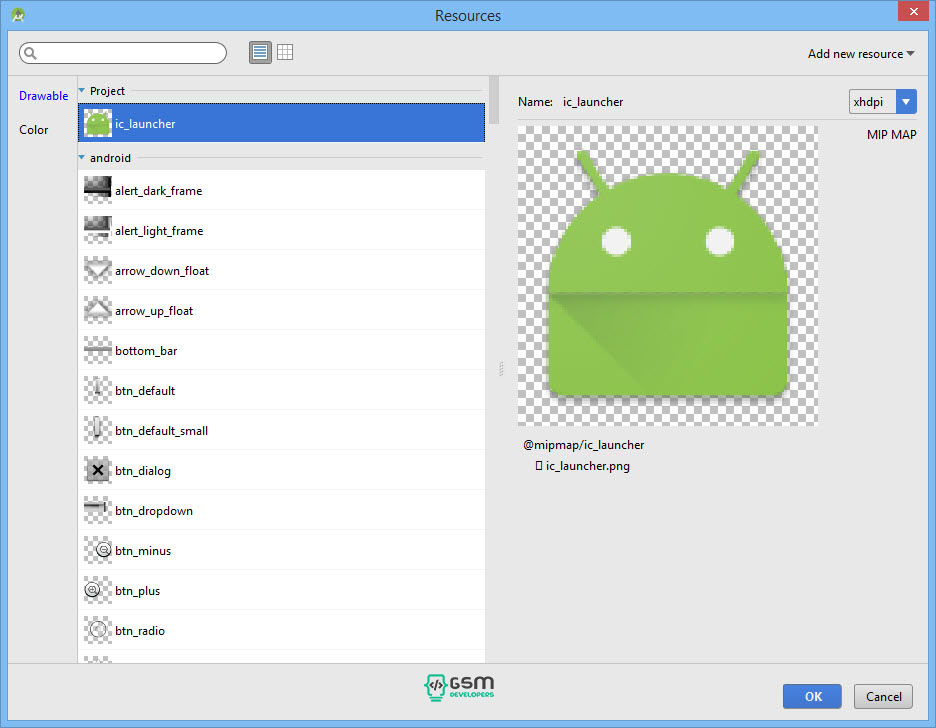Screen dimensions: 936x728
Task: Switch to grid view mode
Action: 285,53
